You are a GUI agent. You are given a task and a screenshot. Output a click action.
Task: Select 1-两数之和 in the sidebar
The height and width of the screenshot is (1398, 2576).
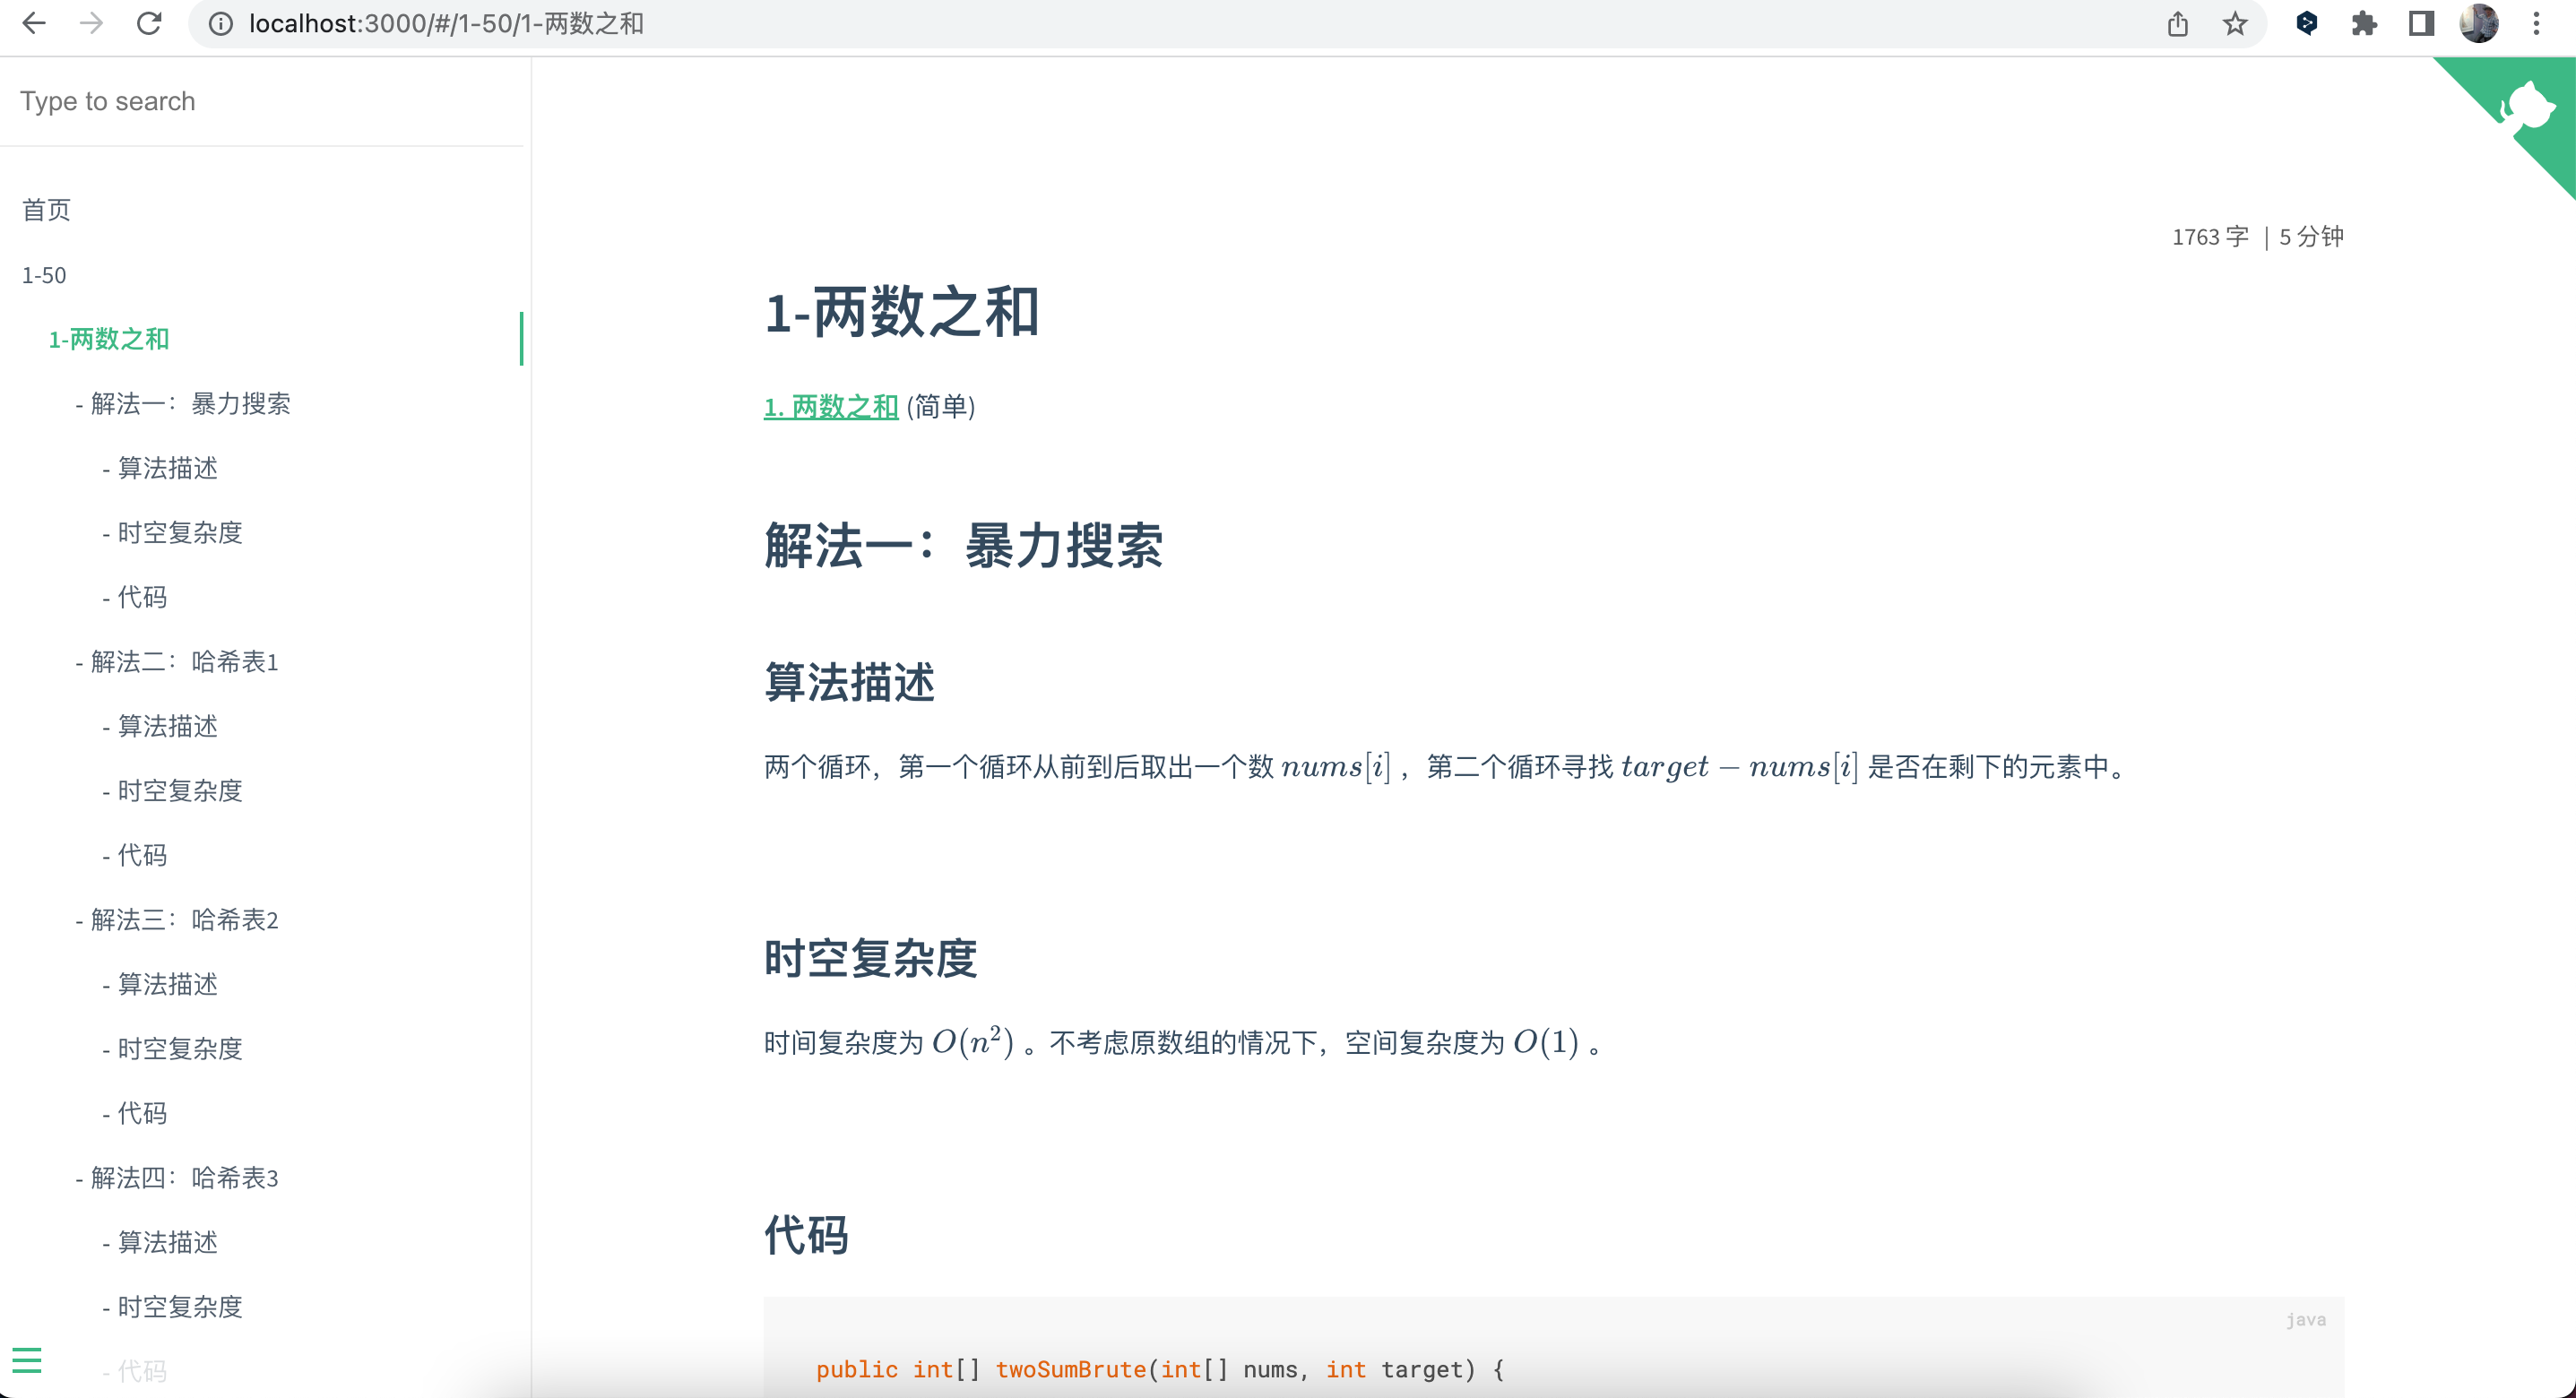(109, 339)
